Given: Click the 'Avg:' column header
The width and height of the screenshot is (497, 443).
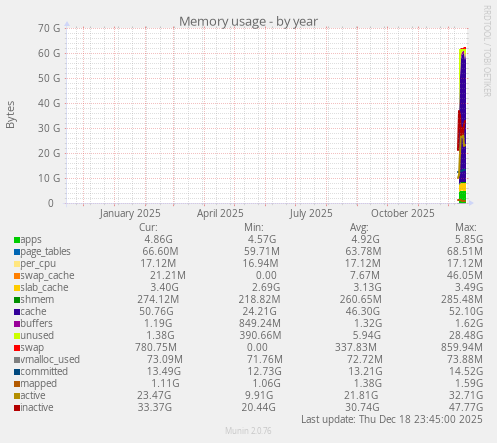Looking at the screenshot, I should click(359, 227).
